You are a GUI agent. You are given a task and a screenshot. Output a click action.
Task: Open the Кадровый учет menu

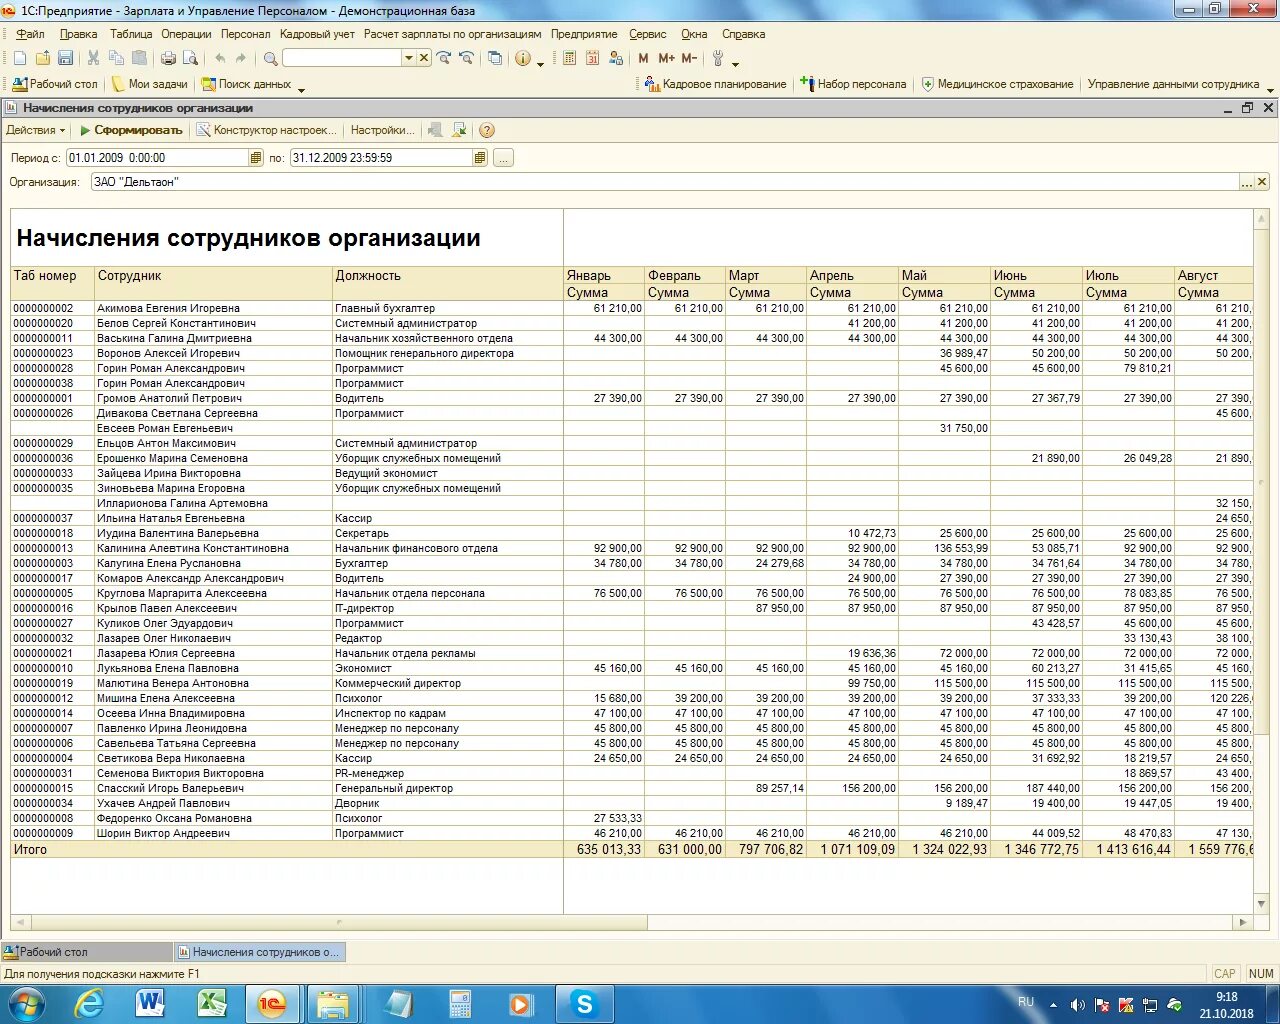317,34
